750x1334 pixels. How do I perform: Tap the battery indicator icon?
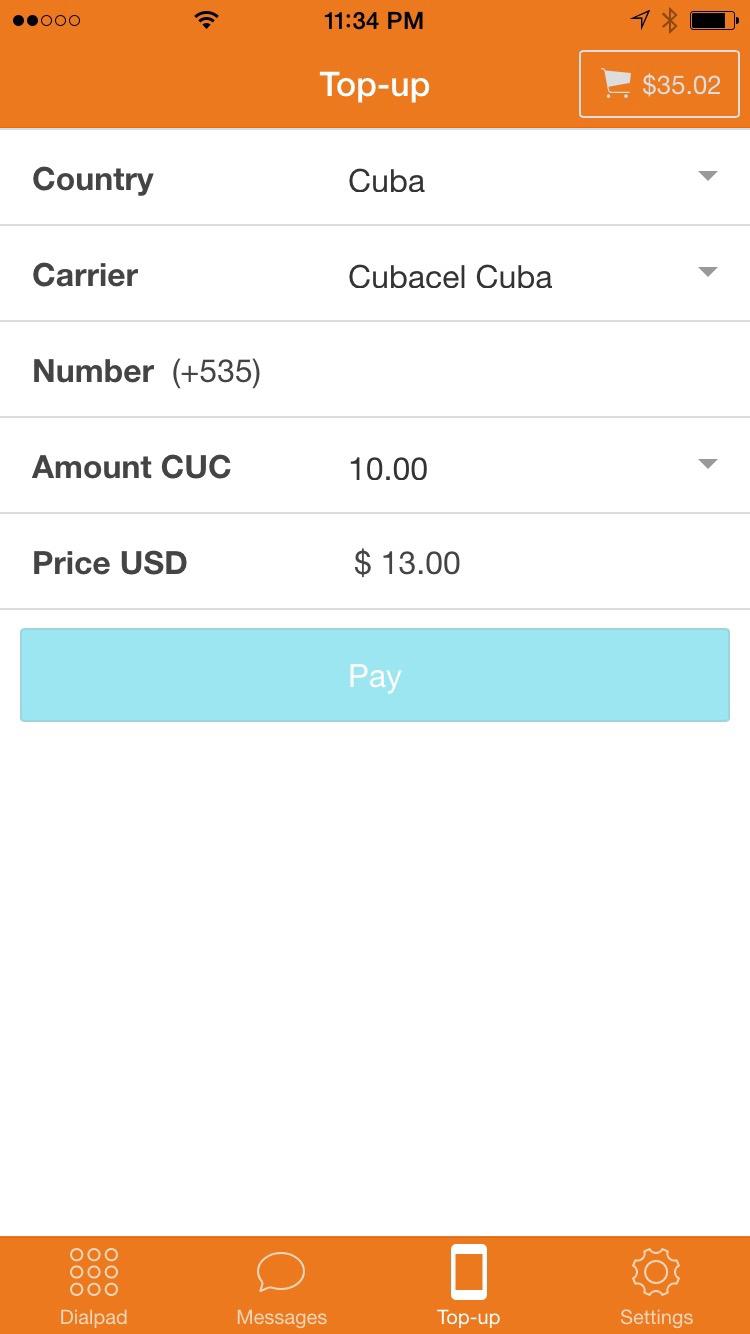pyautogui.click(x=714, y=20)
